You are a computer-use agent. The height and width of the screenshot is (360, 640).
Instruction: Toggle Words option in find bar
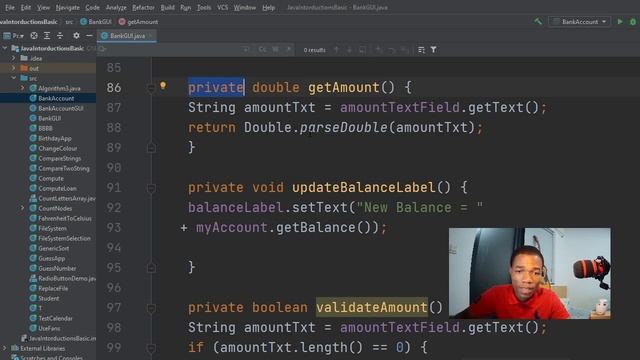coord(276,49)
